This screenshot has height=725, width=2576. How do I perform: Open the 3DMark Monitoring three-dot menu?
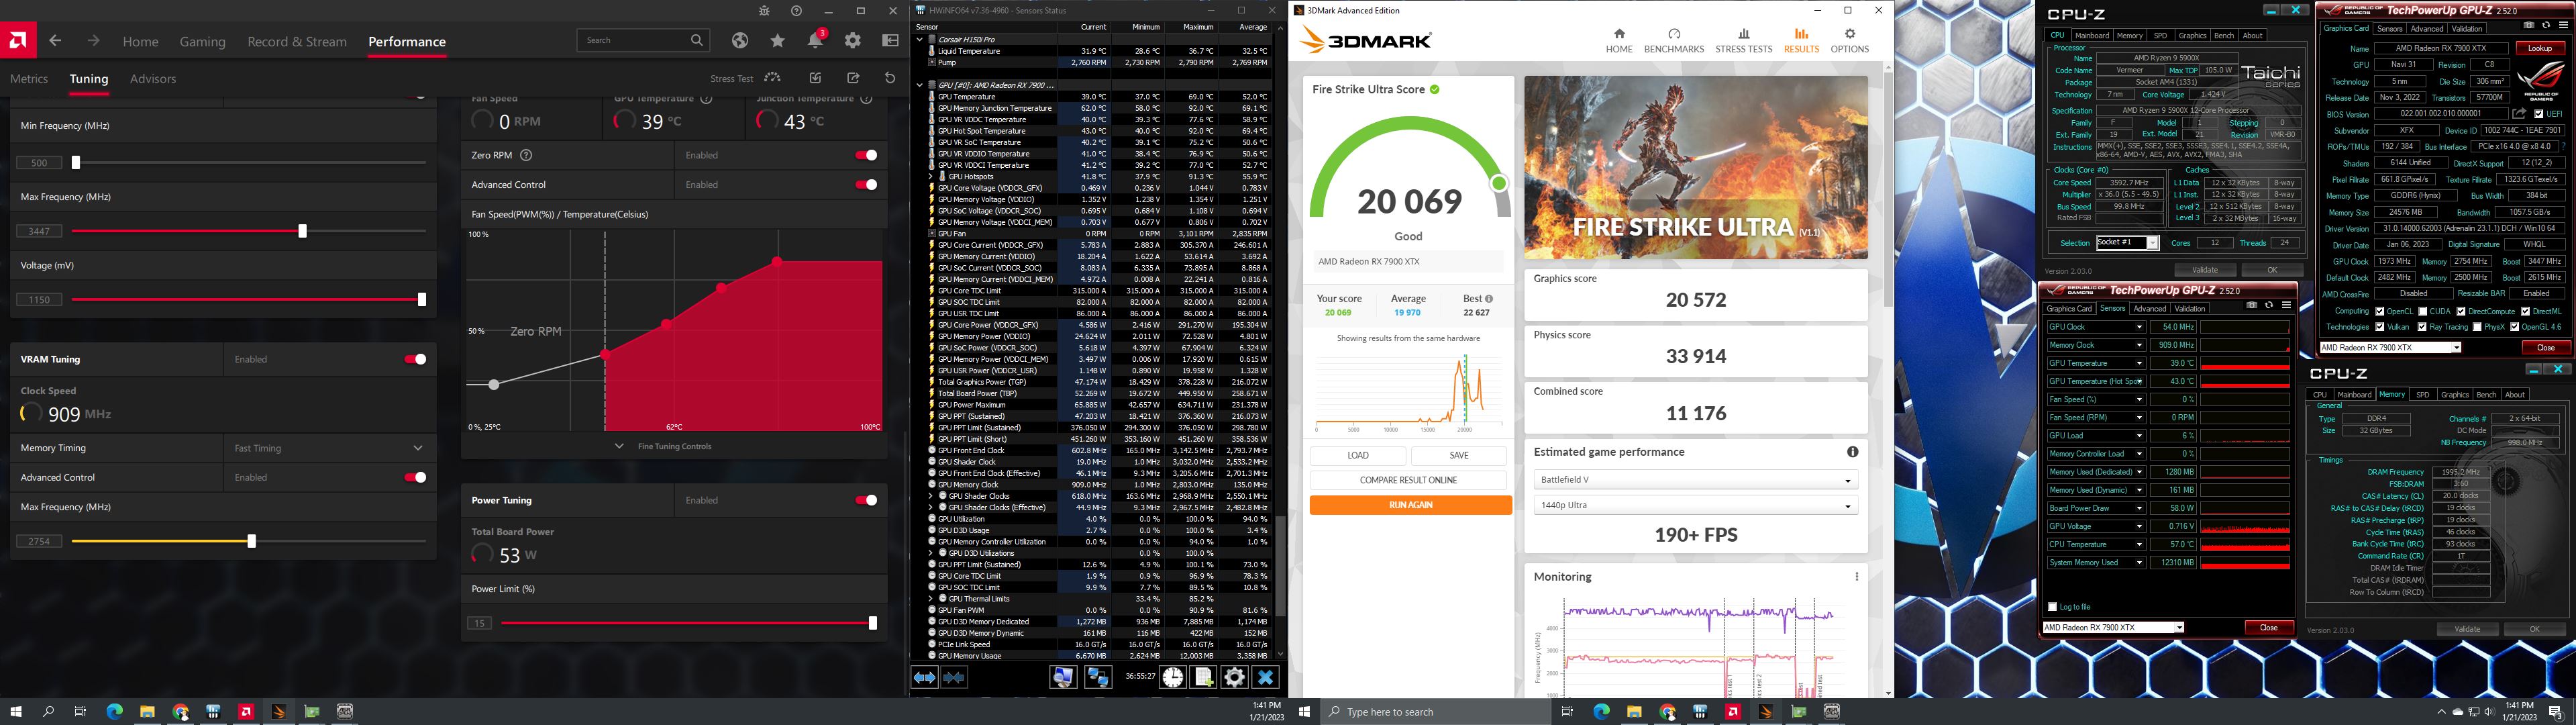click(1857, 577)
